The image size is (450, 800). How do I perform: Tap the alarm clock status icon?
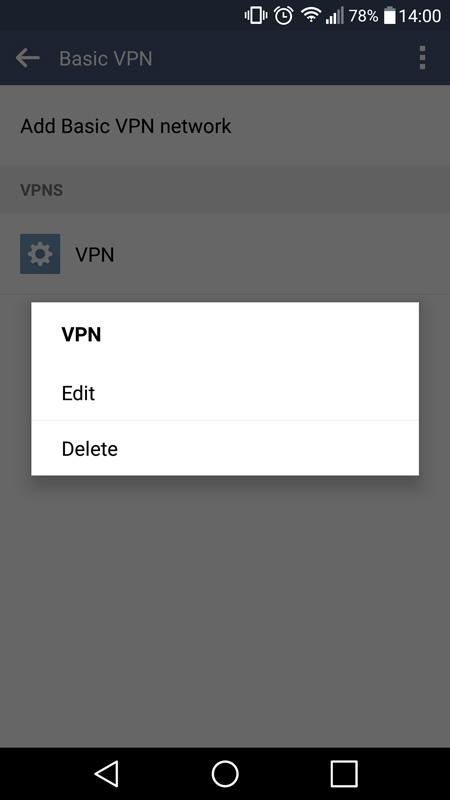point(283,16)
